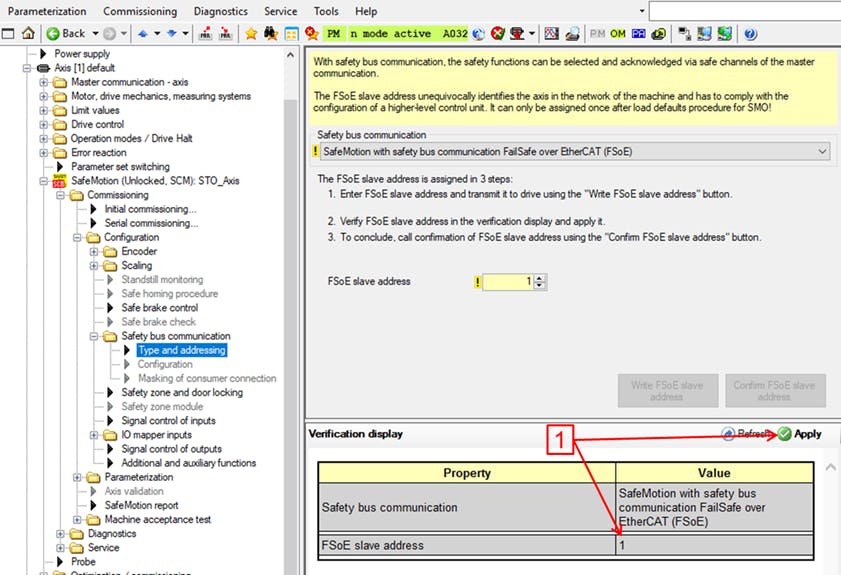Select Safety zone and door locking item
Viewport: 841px width, 575px height.
(182, 393)
